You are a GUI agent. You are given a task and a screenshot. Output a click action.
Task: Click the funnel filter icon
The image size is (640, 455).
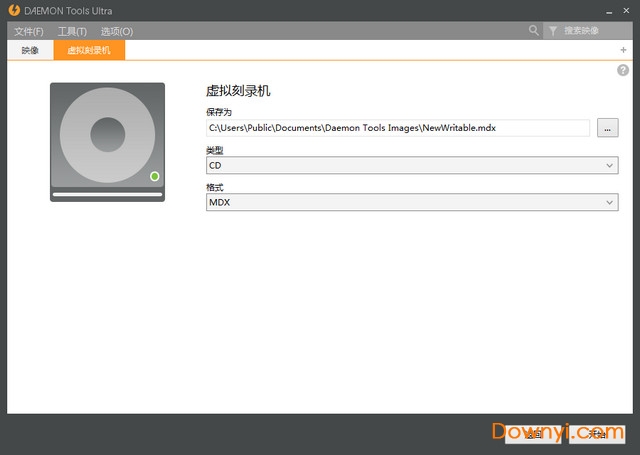(553, 31)
